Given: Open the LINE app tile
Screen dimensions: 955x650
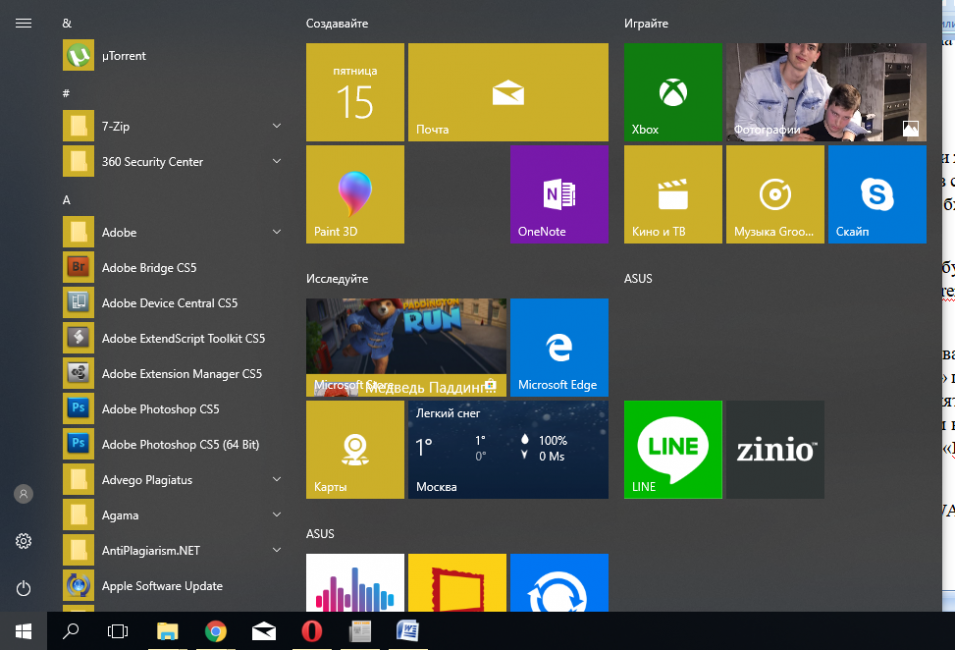Looking at the screenshot, I should (x=673, y=450).
